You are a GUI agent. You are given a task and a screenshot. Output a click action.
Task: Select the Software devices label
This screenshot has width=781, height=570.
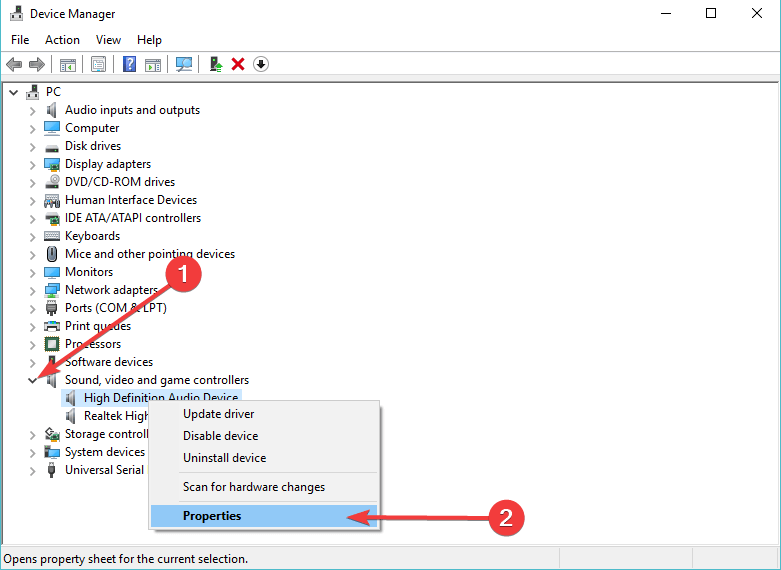(x=109, y=362)
